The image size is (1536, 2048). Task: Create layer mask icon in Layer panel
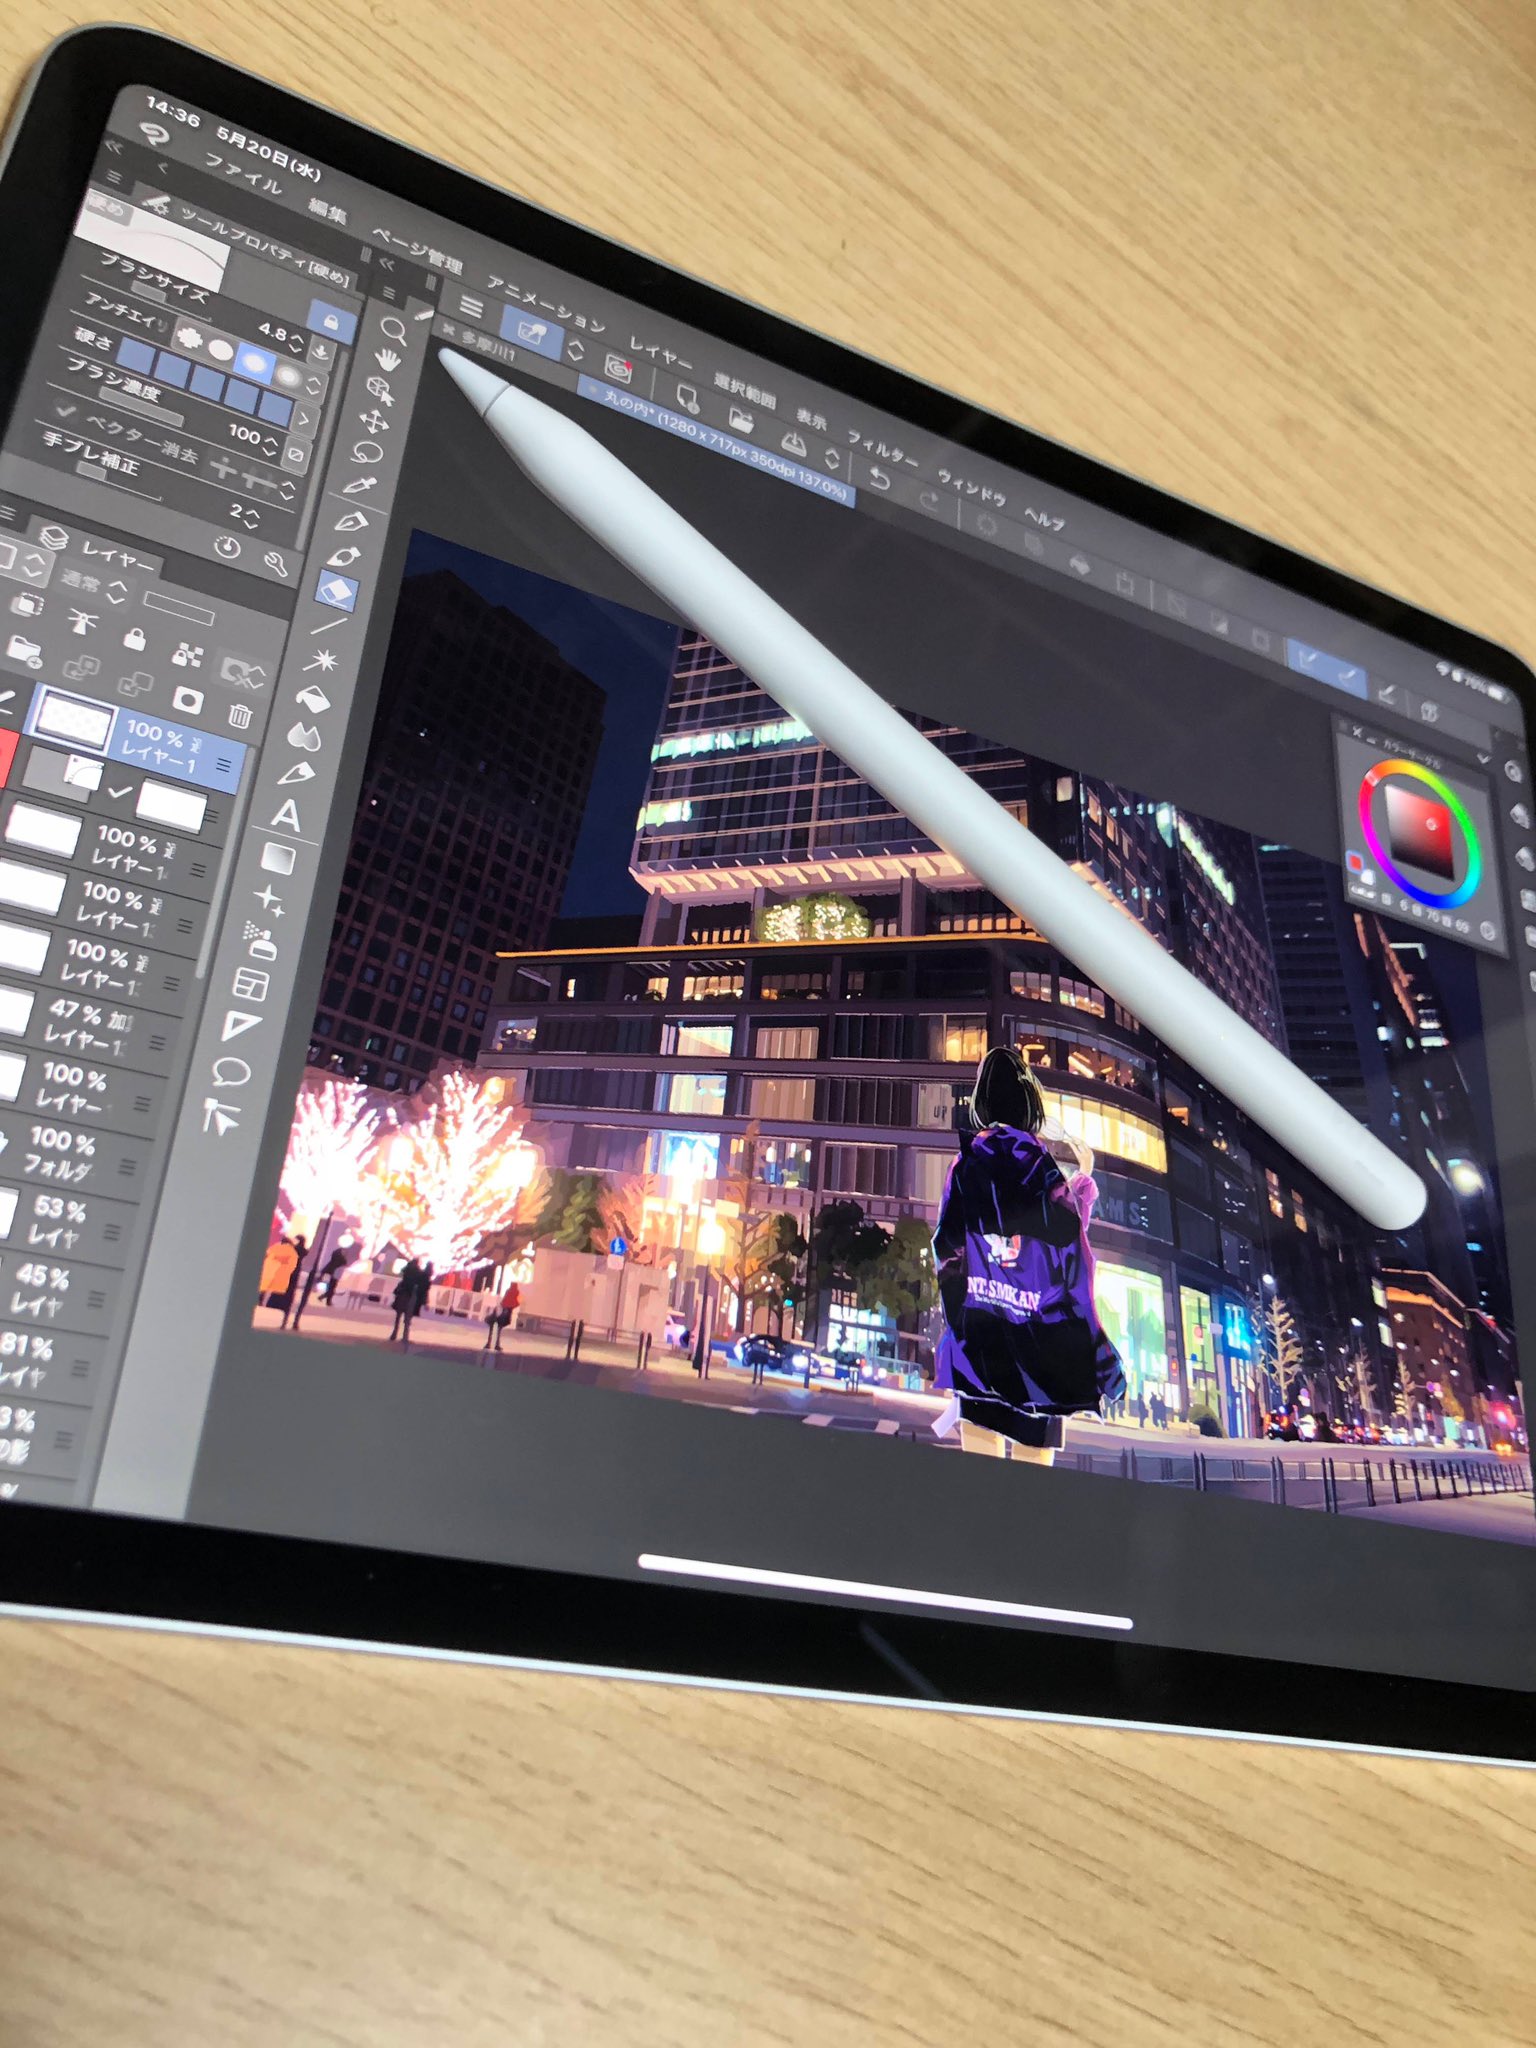click(187, 700)
